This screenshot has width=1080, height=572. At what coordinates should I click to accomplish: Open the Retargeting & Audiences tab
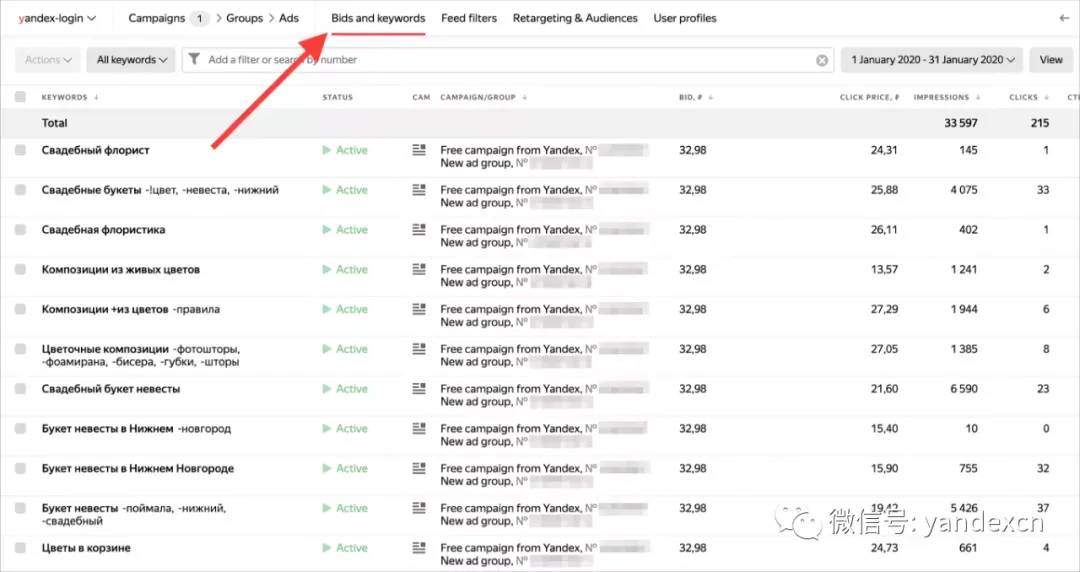point(575,18)
